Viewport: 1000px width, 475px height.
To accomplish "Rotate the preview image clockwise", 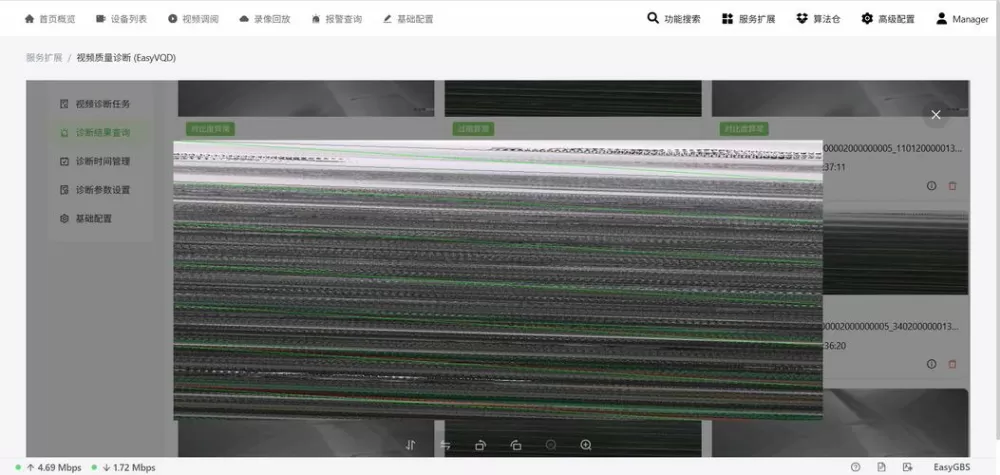I will click(x=480, y=445).
